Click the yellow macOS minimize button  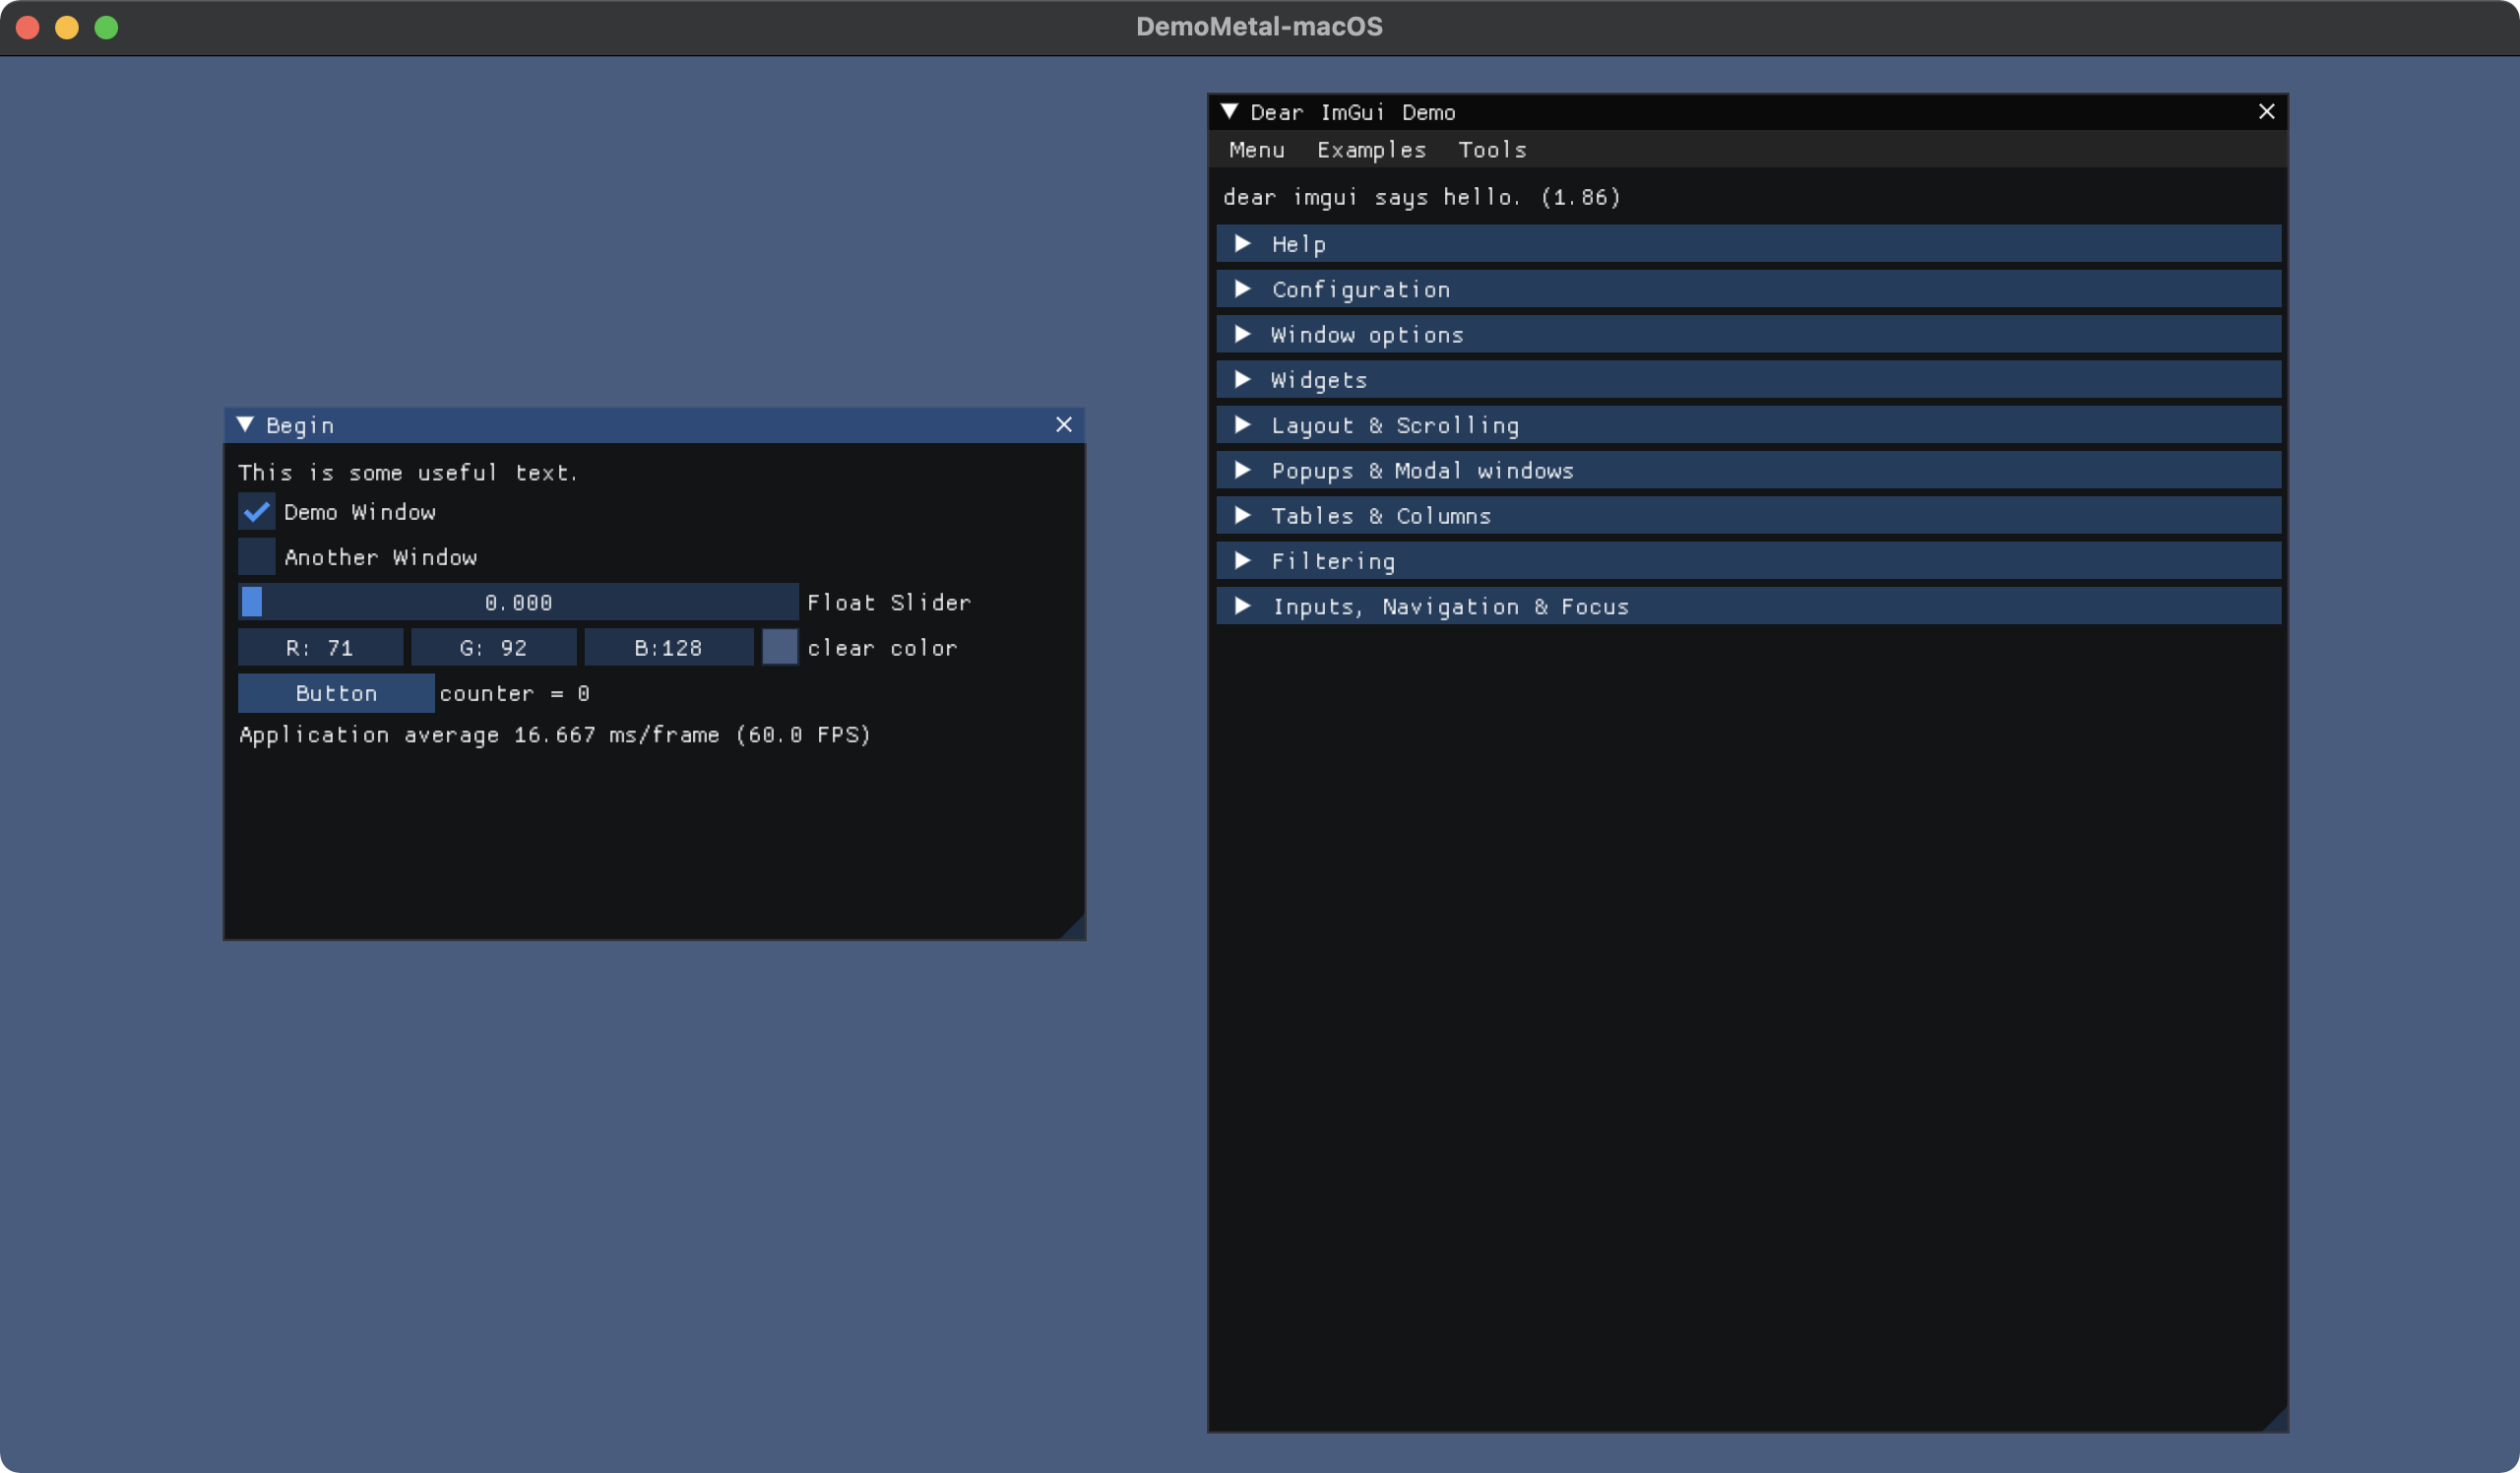tap(67, 27)
